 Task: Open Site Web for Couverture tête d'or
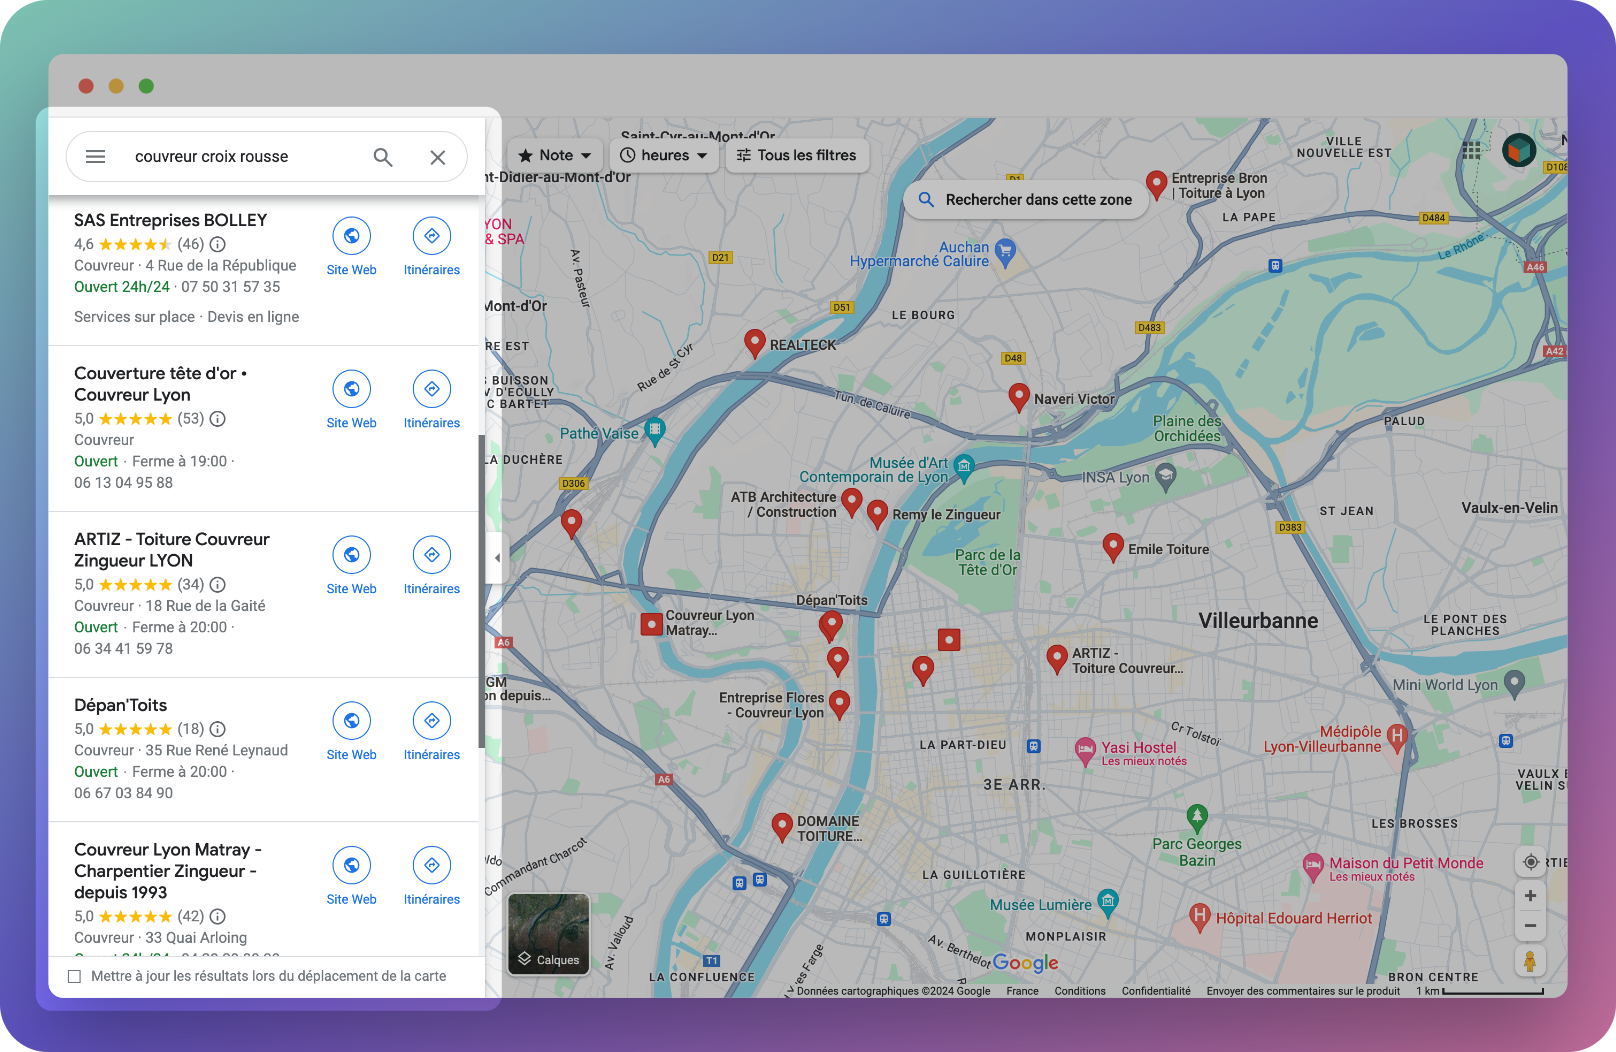coord(352,400)
